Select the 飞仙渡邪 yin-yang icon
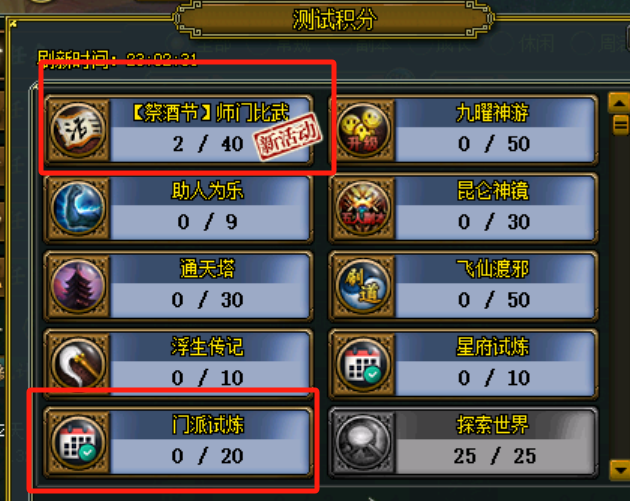This screenshot has height=501, width=630. tap(364, 286)
